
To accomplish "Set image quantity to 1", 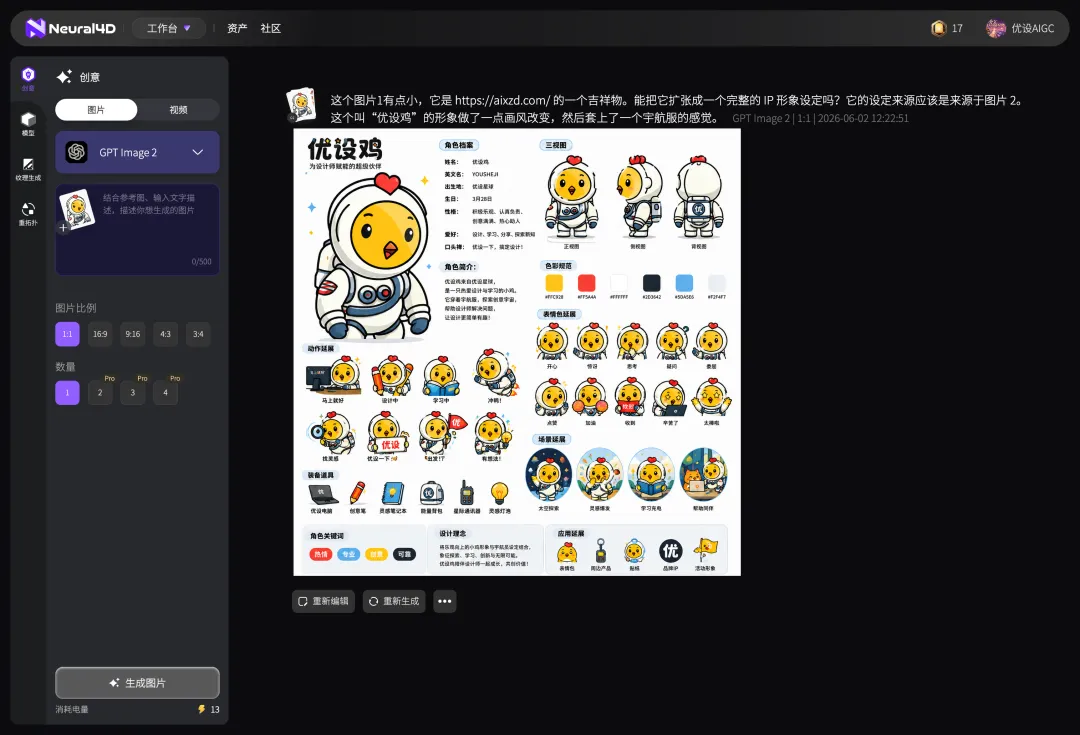I will pos(68,393).
